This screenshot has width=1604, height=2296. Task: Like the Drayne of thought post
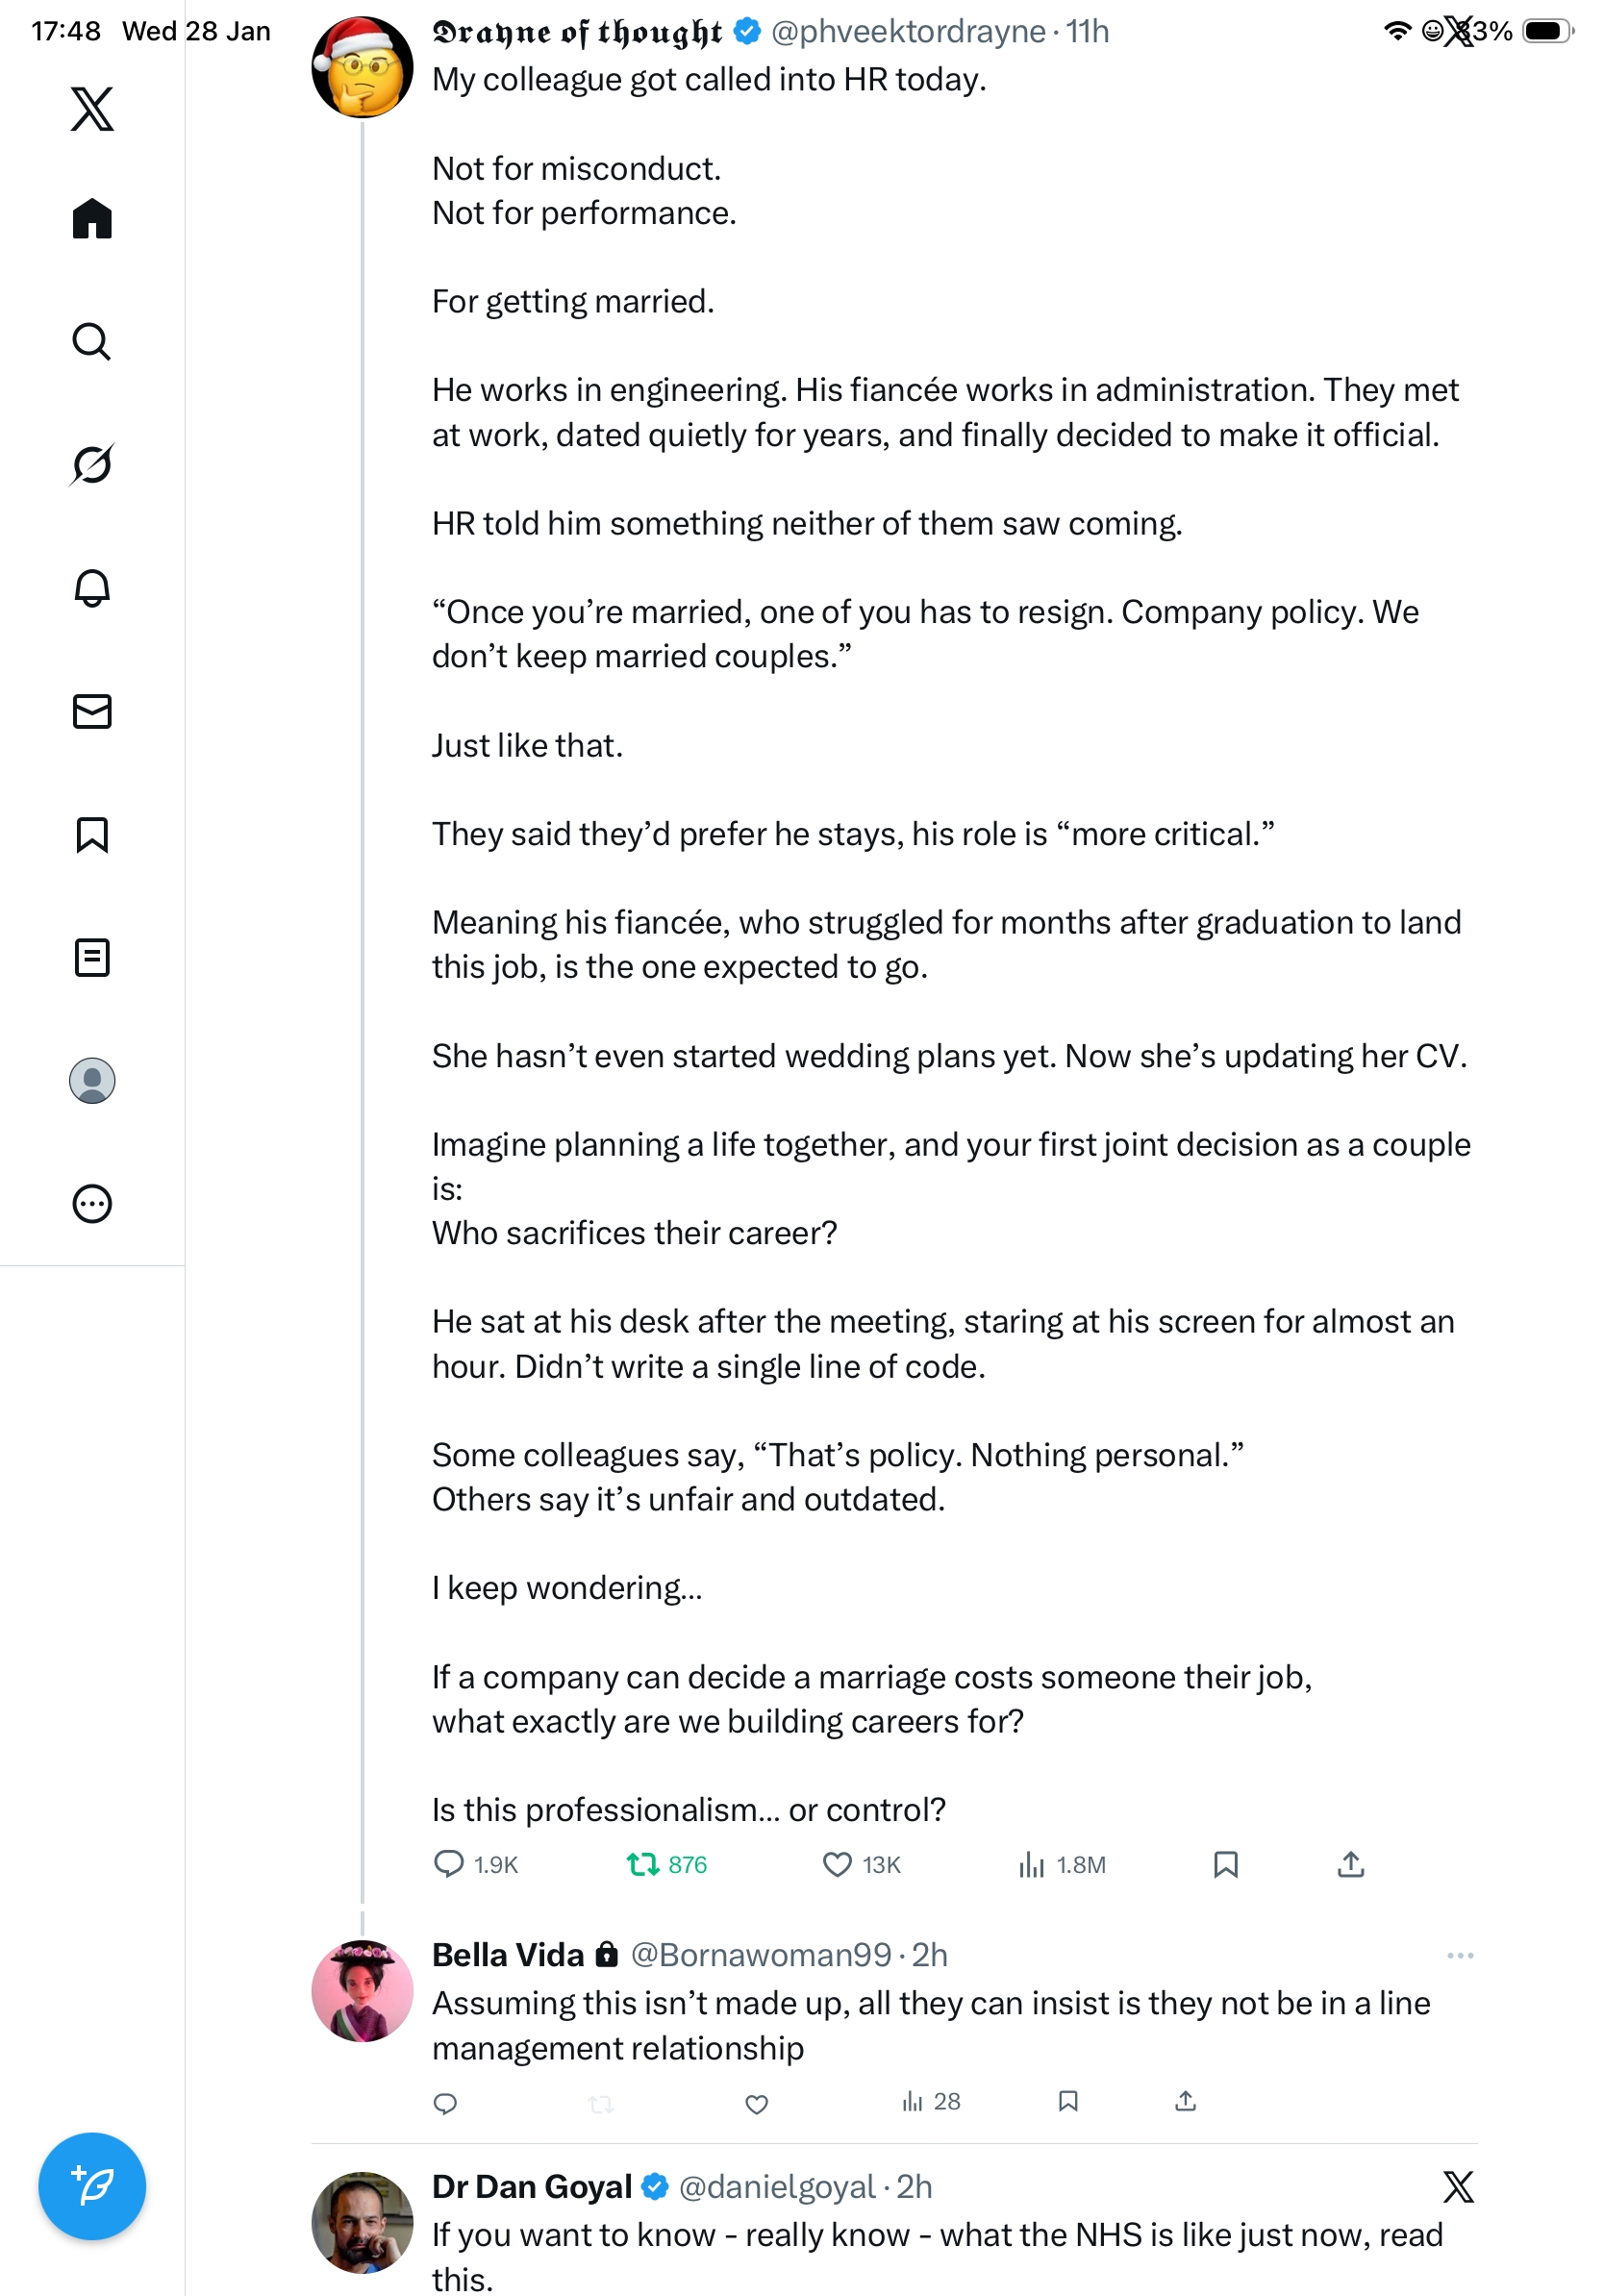click(836, 1864)
